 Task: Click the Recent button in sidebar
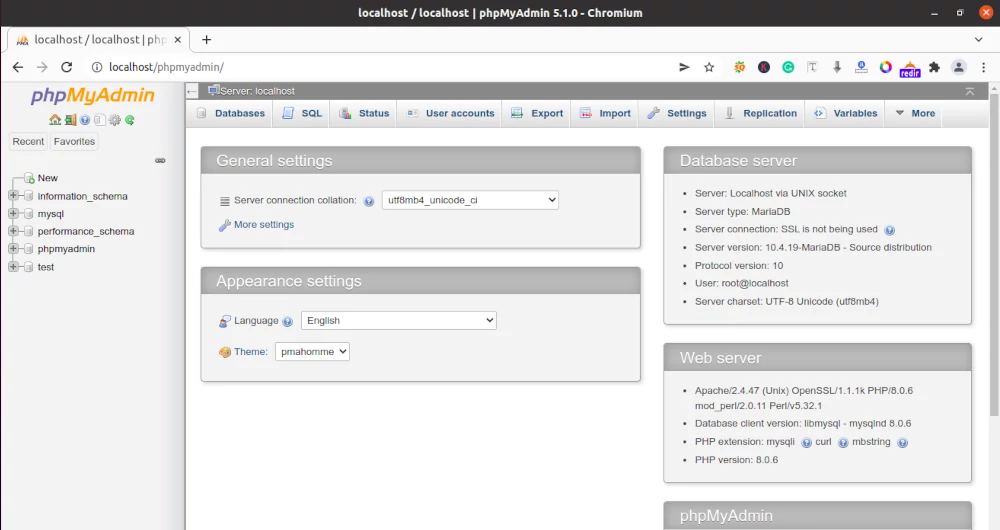(29, 142)
